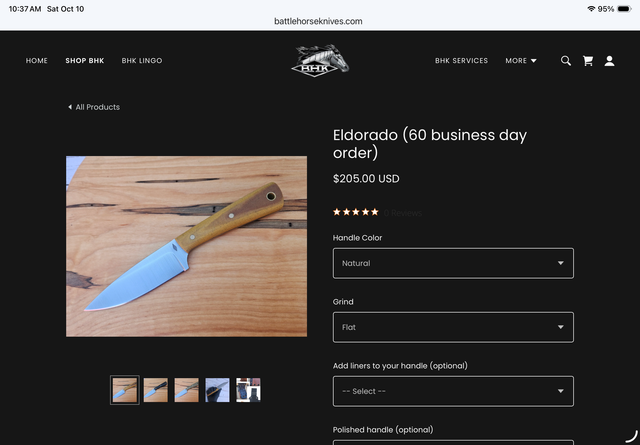Click the $205.00 USD price
Viewport: 640px width, 445px height.
366,179
